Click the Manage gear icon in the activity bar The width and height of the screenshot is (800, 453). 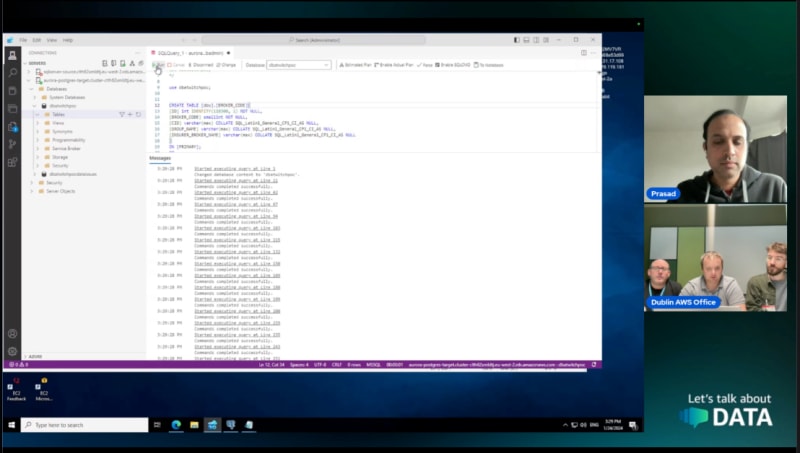coord(12,351)
